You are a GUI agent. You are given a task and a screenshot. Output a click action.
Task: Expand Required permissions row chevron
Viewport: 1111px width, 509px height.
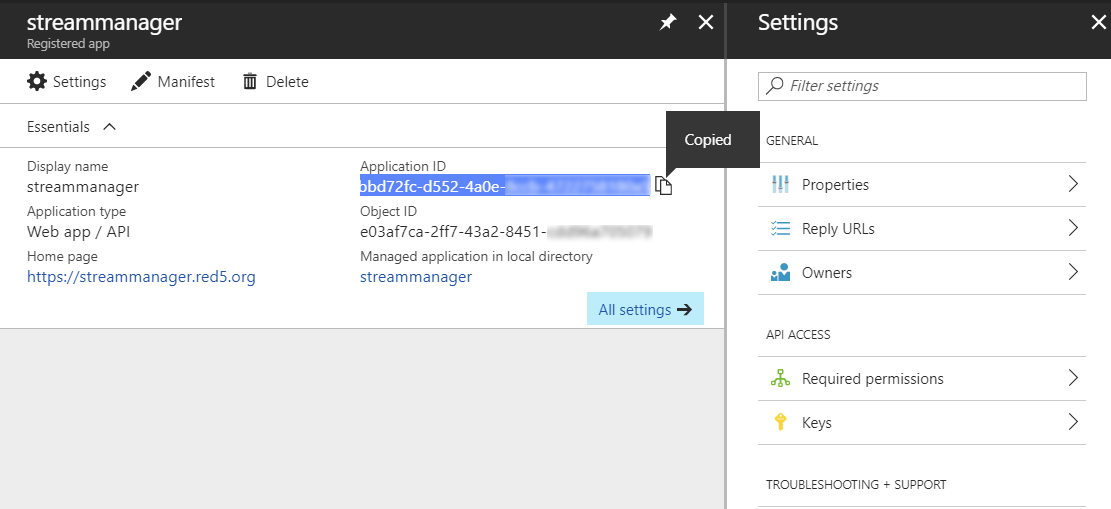[1073, 379]
